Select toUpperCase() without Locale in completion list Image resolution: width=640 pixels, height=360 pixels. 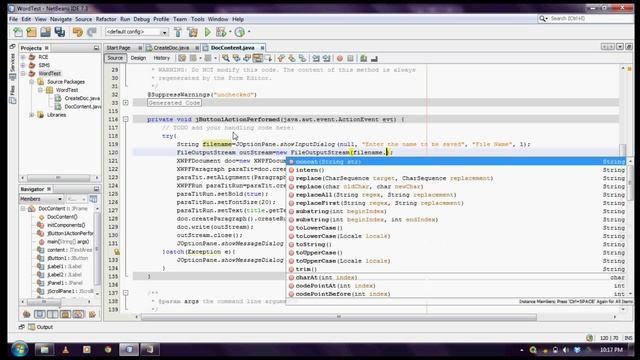point(457,253)
